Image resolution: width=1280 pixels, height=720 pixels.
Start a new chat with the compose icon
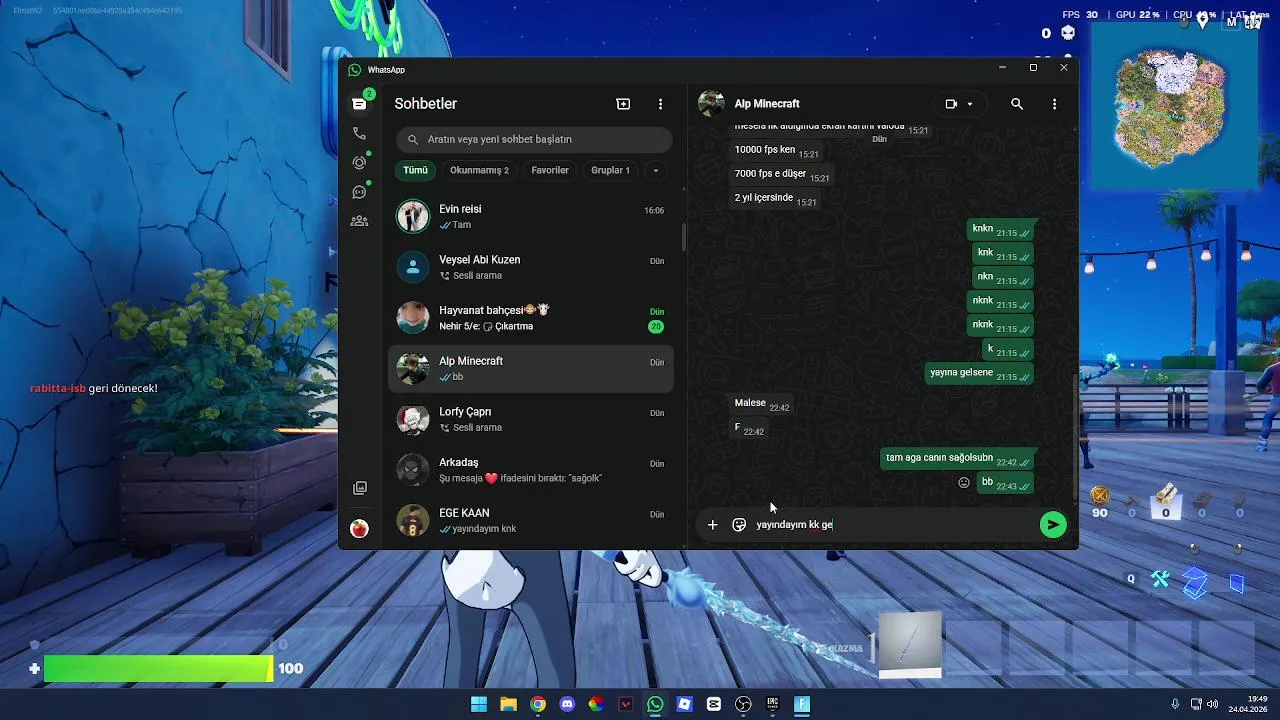click(x=623, y=104)
